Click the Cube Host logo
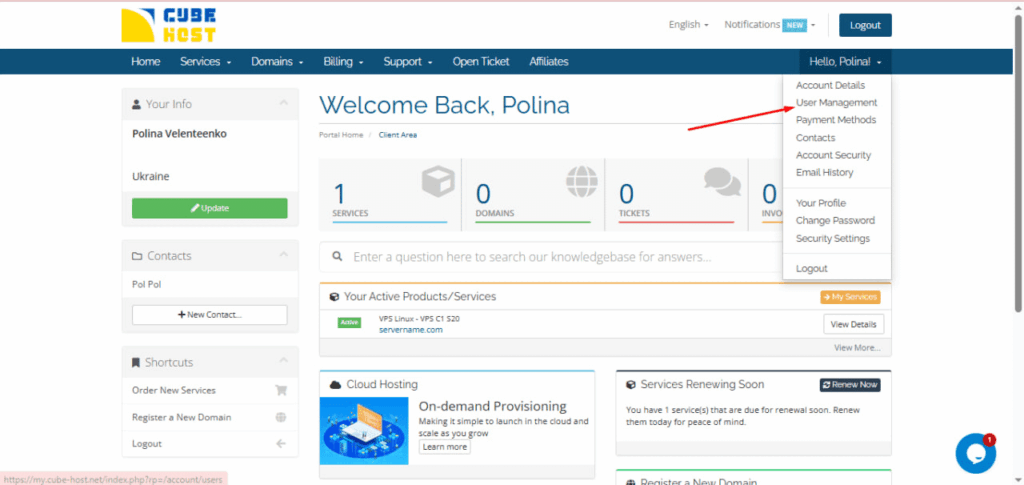1024x485 pixels. 167,25
